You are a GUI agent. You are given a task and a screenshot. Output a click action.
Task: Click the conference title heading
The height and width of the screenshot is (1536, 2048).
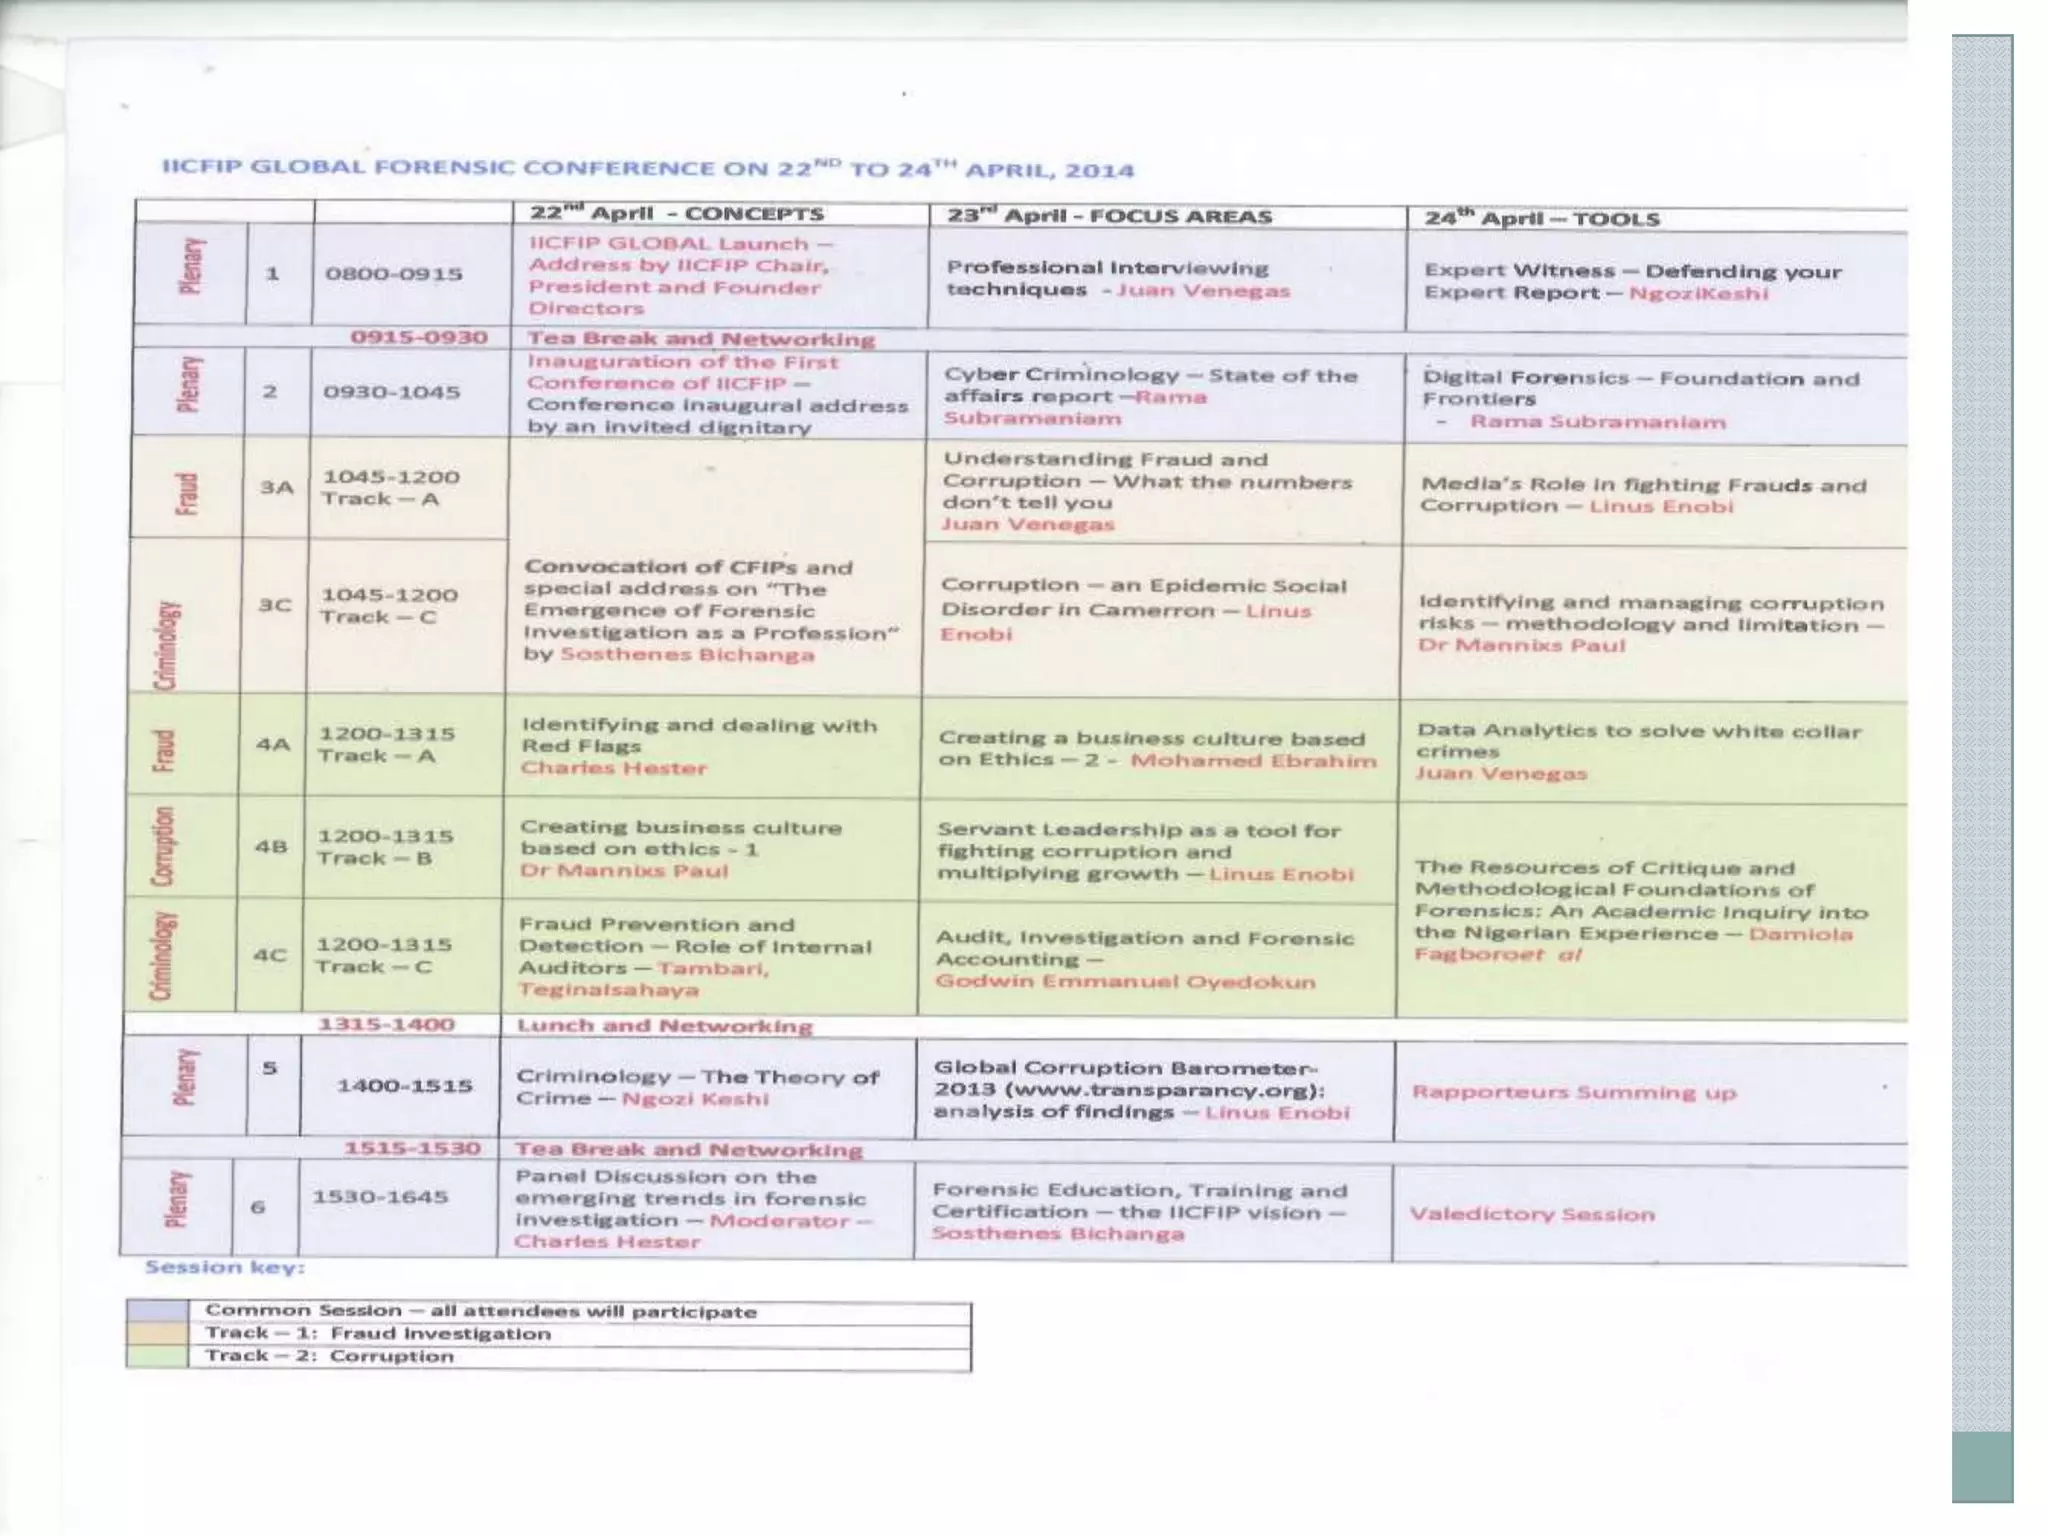(x=648, y=169)
